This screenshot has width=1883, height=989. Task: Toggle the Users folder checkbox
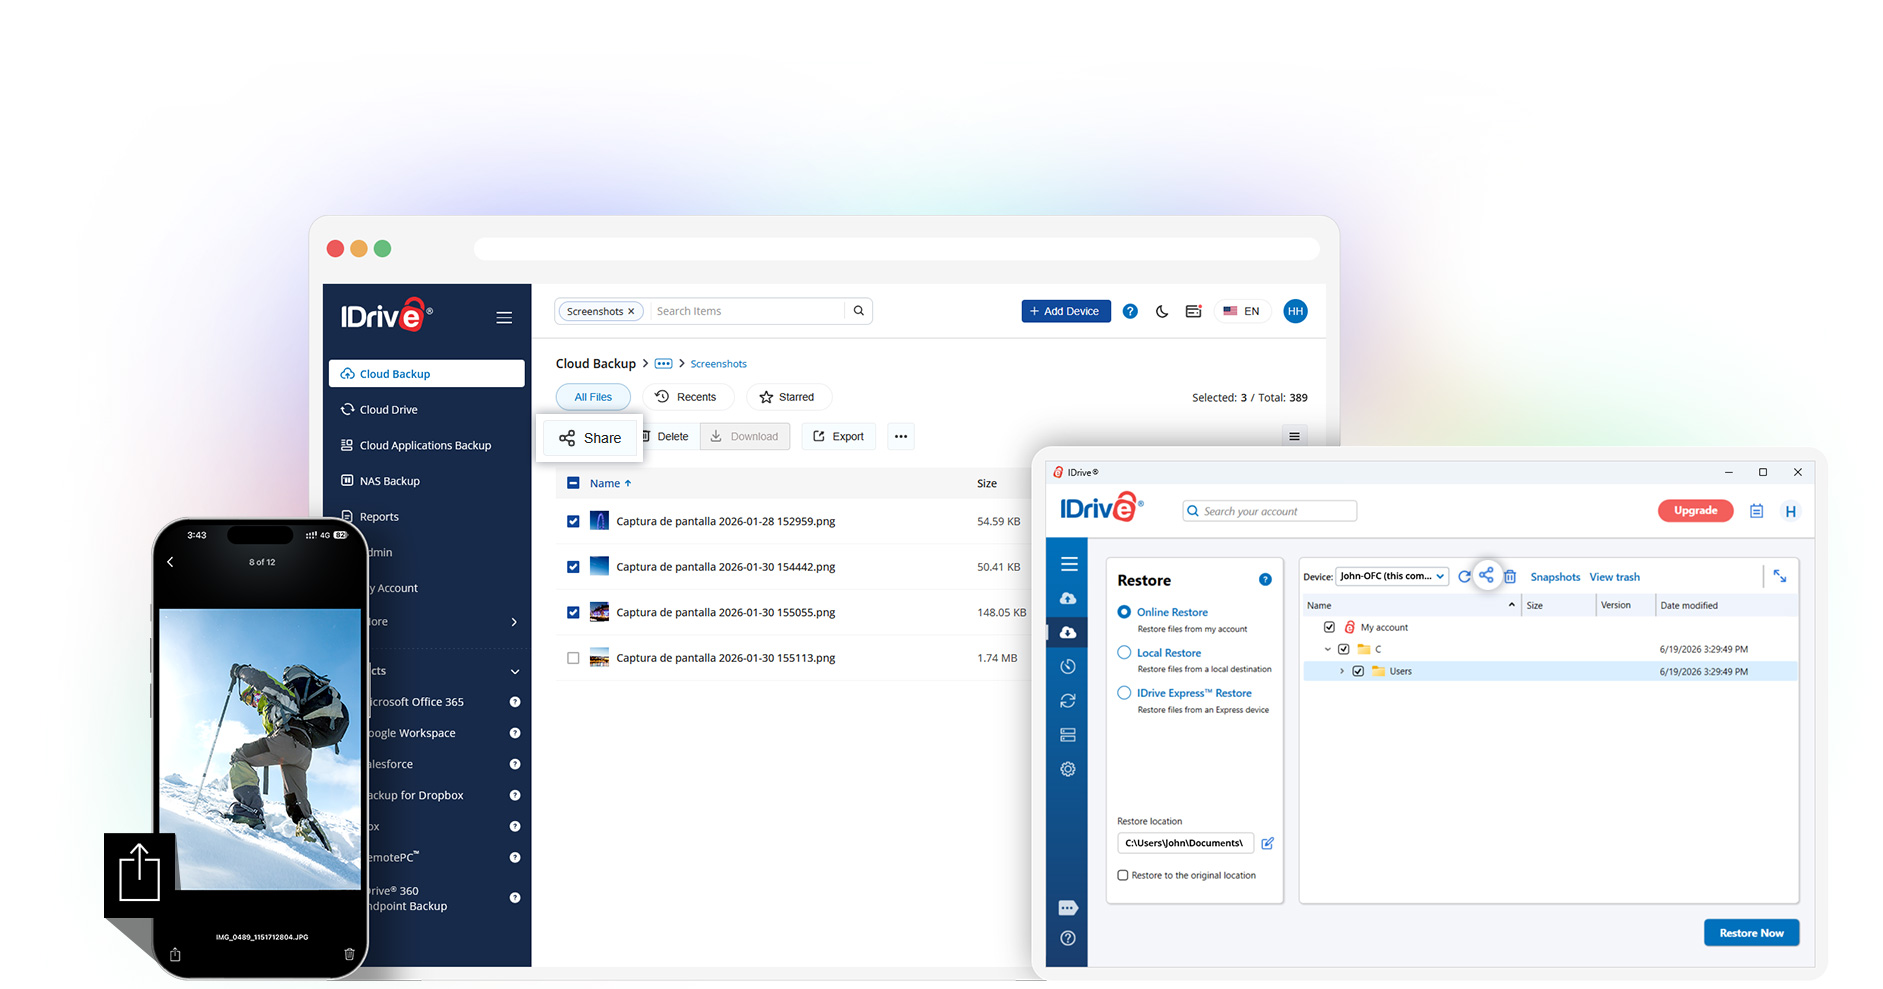click(x=1358, y=671)
